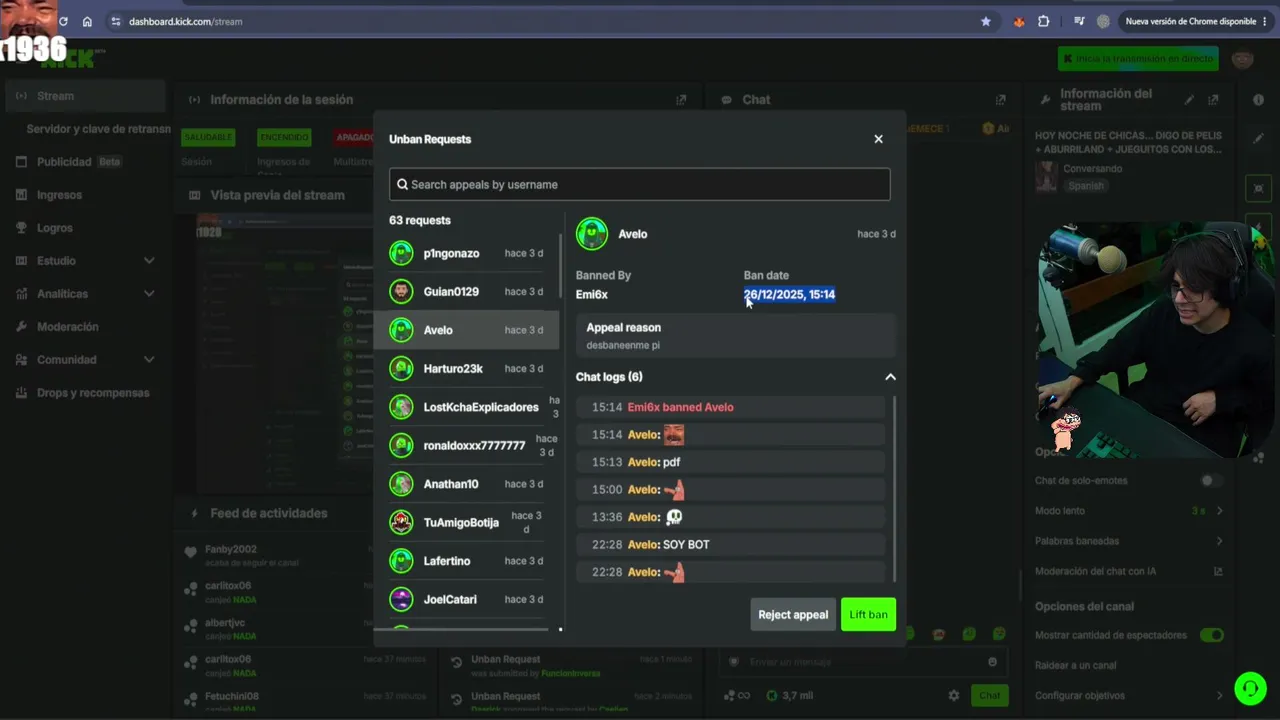This screenshot has height=720, width=1280.
Task: Open chat settings gear icon
Action: point(953,696)
